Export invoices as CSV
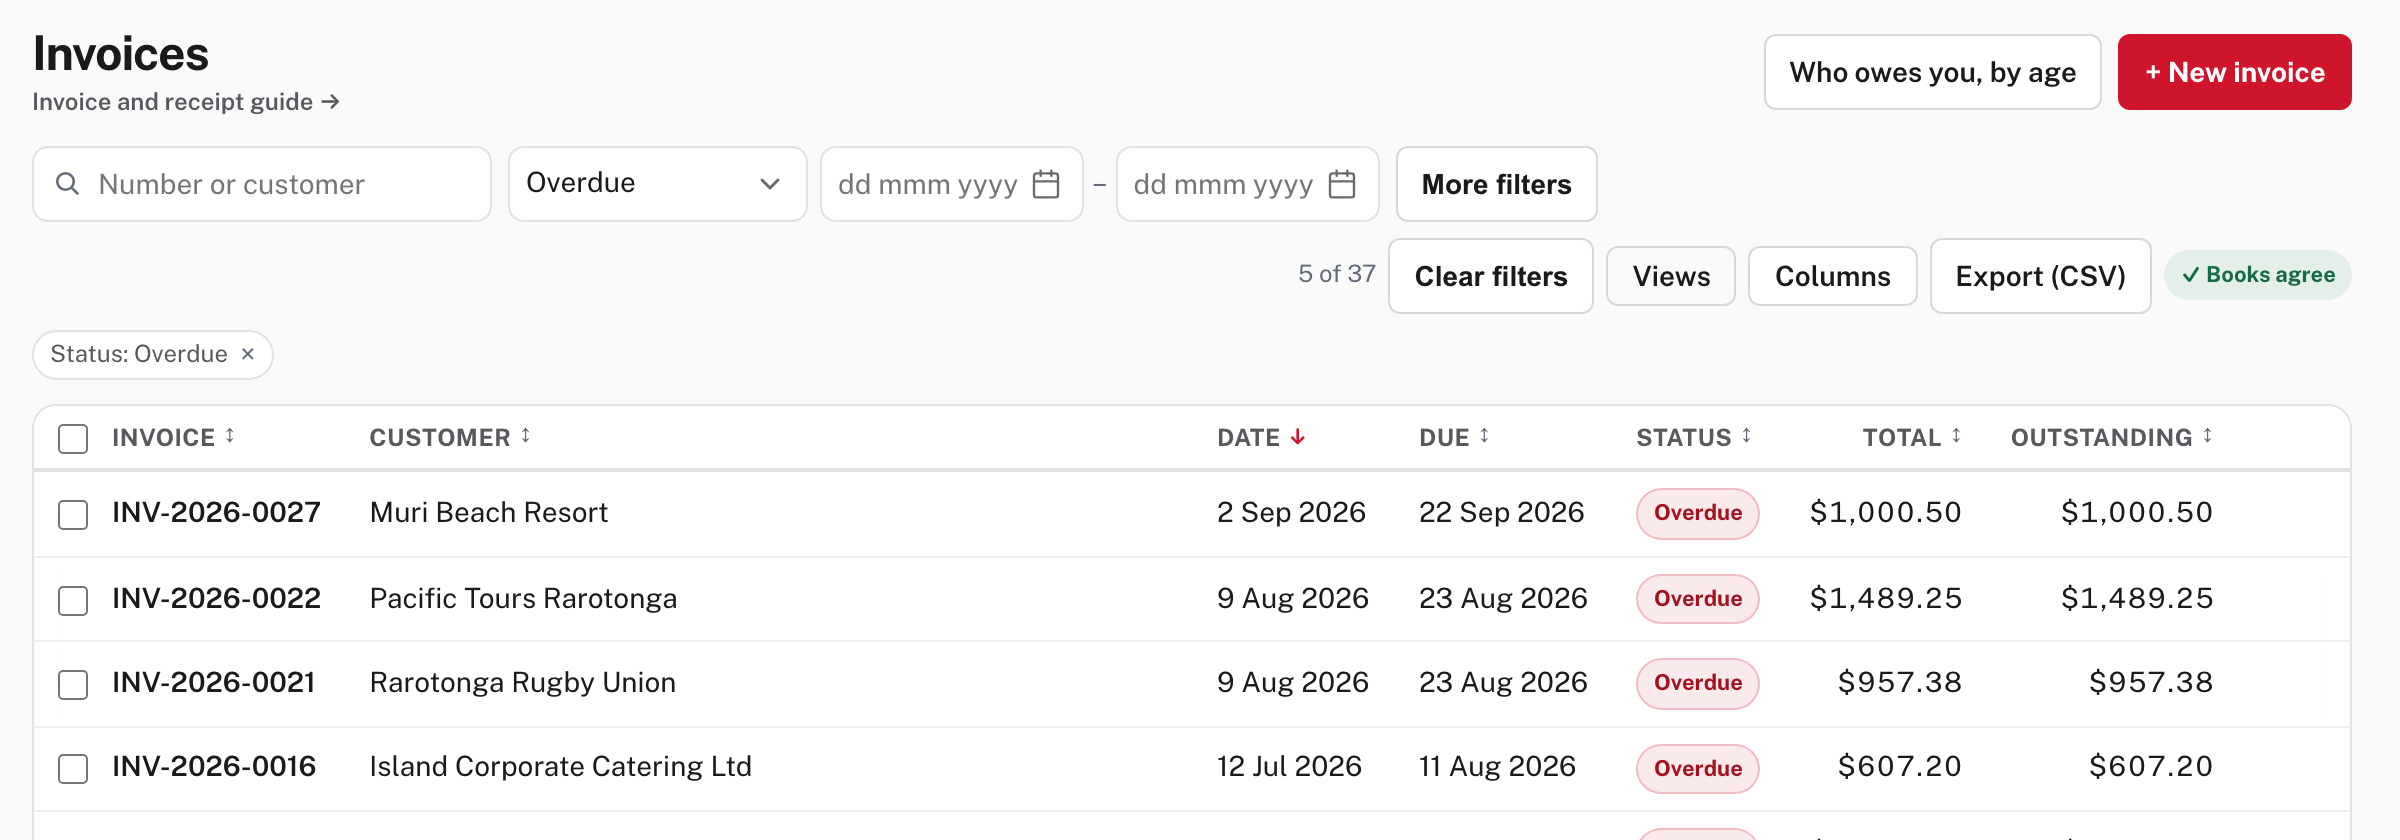Screen dimensions: 2400x840 [x=2041, y=276]
